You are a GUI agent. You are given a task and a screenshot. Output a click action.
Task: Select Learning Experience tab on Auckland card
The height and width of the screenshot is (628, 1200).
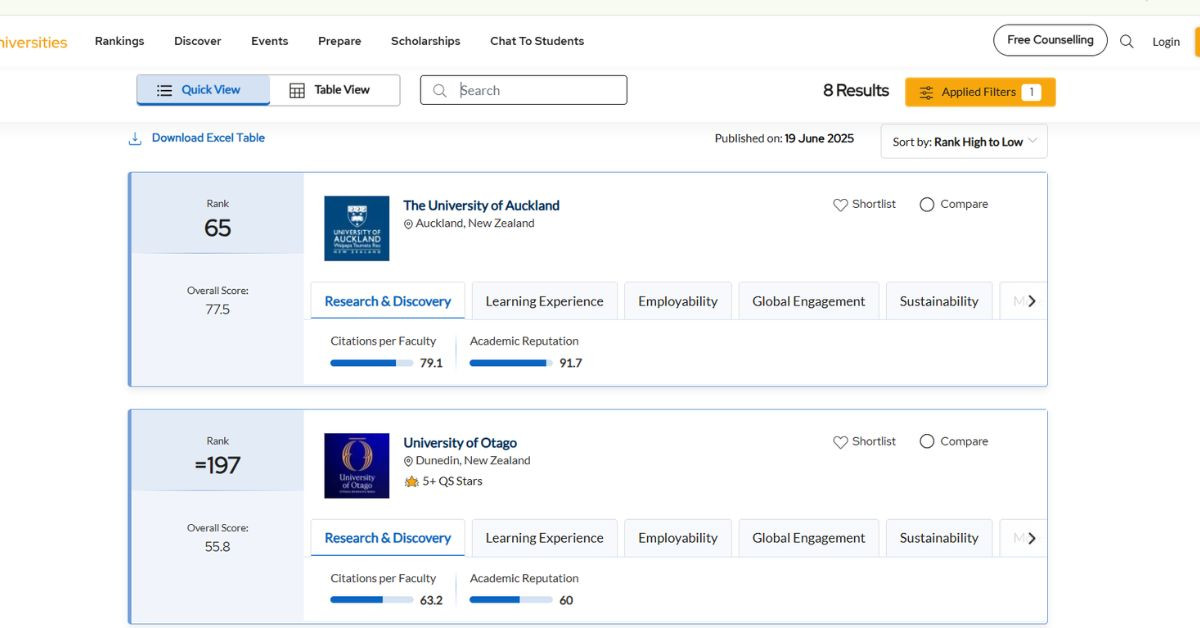[545, 301]
